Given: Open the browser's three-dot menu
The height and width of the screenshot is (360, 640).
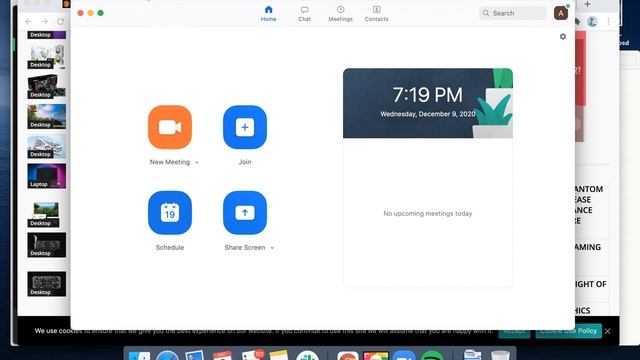Looking at the screenshot, I should coord(609,22).
